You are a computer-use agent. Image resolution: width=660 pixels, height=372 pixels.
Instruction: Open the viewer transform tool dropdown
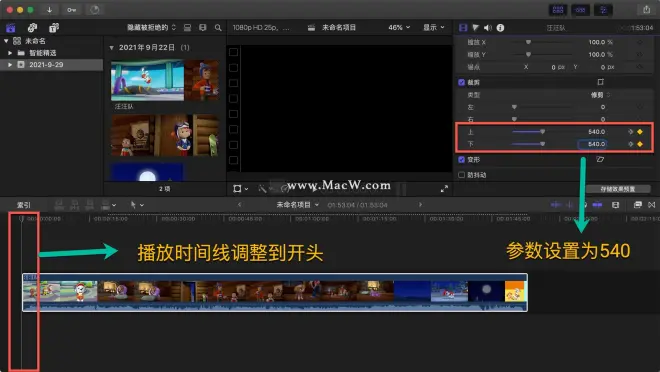click(x=240, y=189)
